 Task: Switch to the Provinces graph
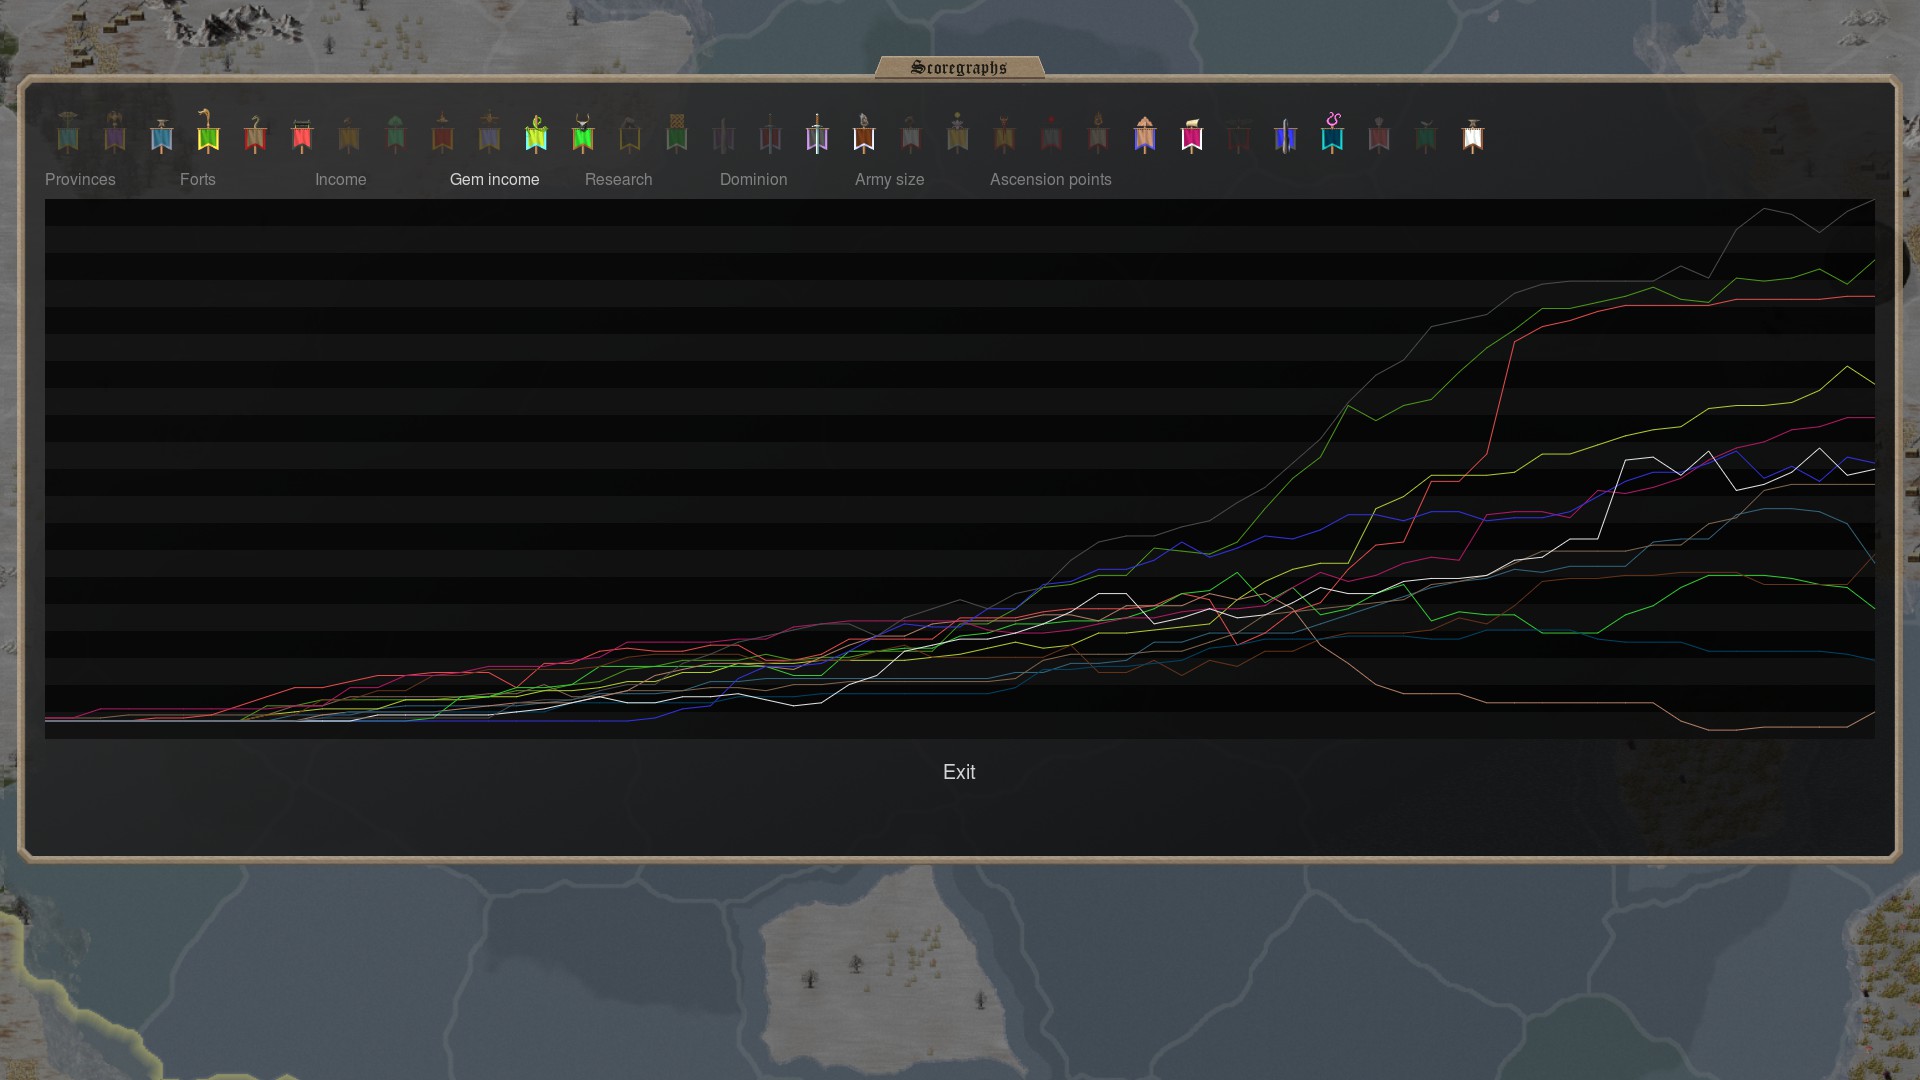coord(80,179)
